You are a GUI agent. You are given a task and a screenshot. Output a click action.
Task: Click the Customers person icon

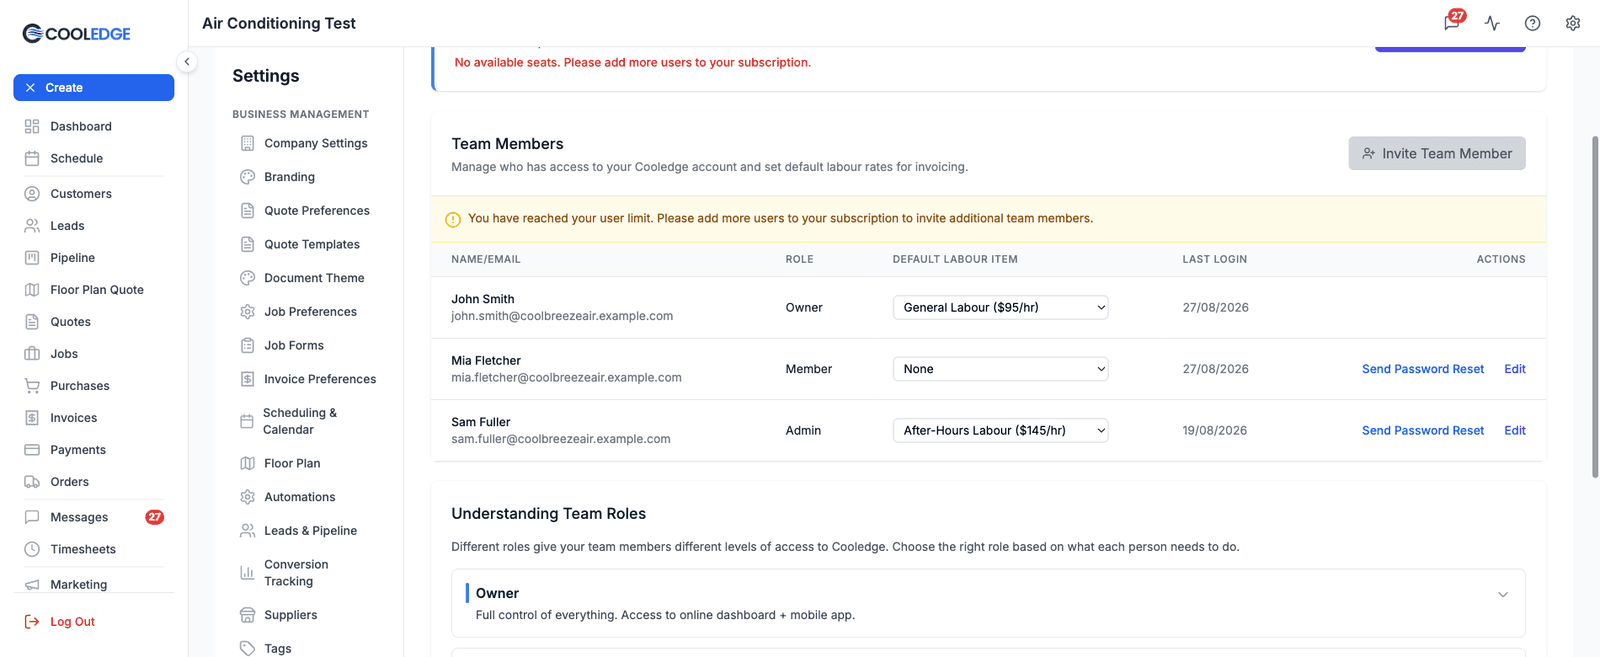[32, 193]
